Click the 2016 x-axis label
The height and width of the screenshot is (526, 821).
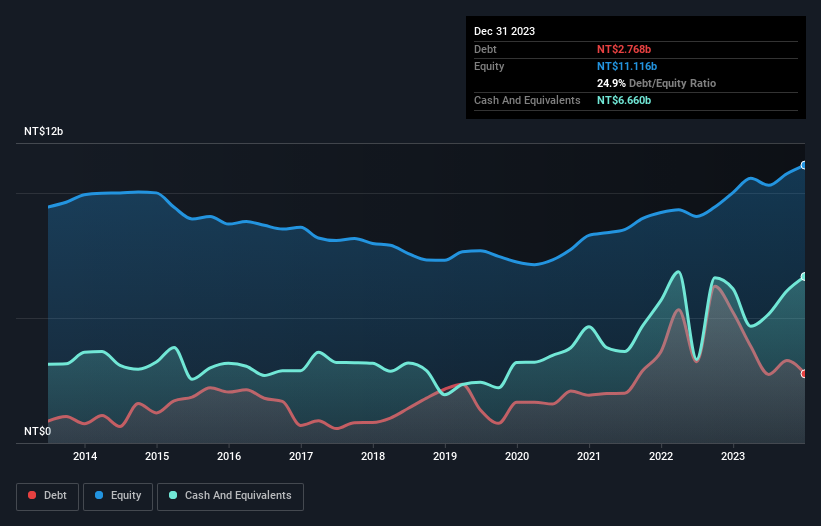pos(229,456)
